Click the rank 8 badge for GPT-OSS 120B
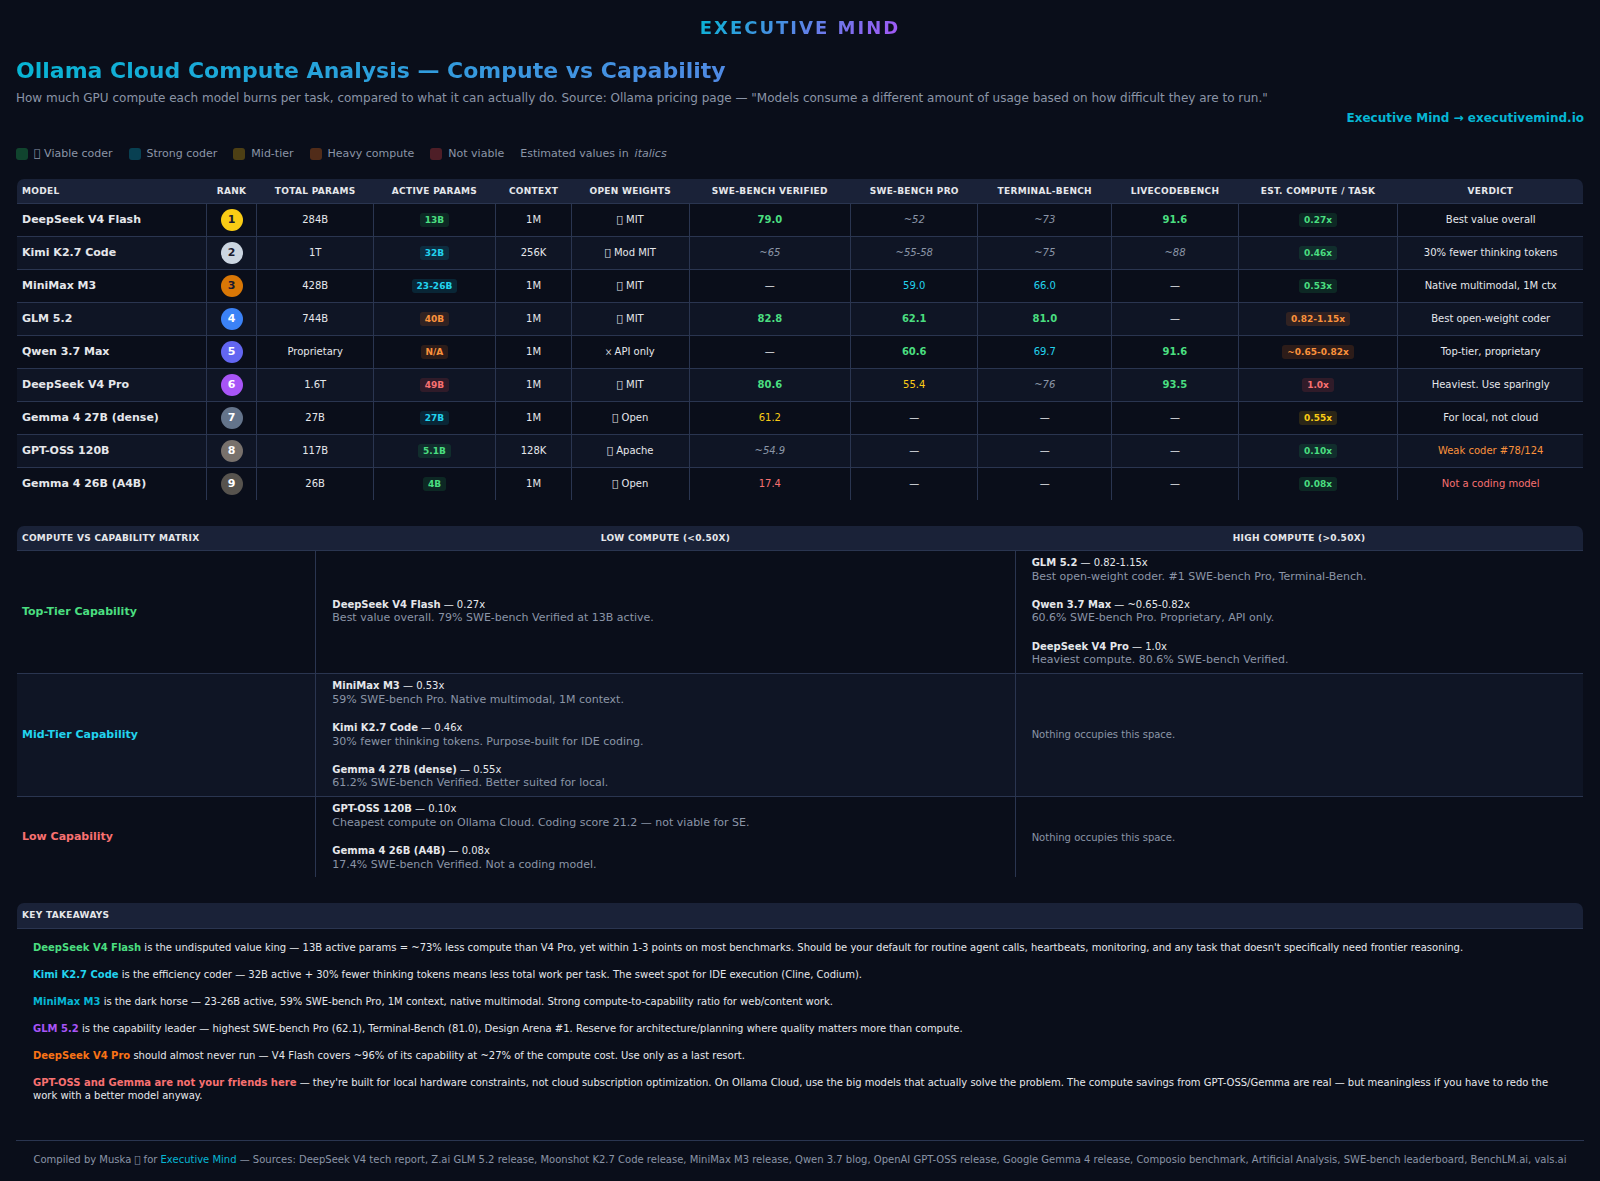This screenshot has width=1600, height=1181. pyautogui.click(x=231, y=451)
